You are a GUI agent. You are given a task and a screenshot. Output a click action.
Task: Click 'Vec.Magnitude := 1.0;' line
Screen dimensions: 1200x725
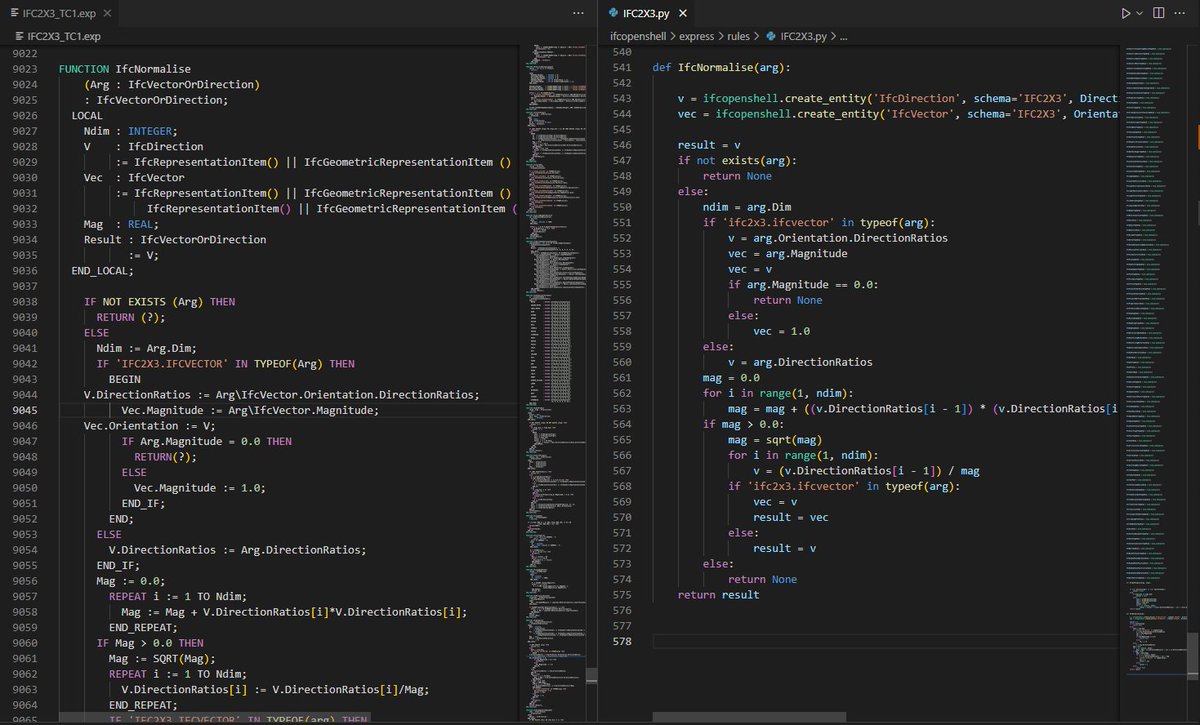(x=199, y=487)
